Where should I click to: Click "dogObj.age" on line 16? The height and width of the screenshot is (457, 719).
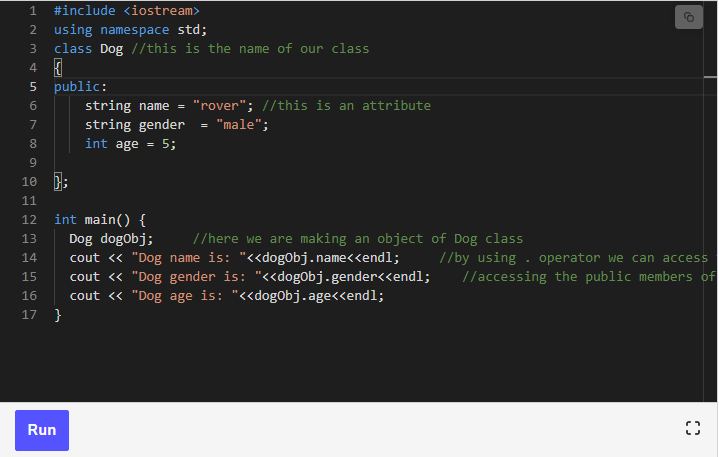pos(293,296)
